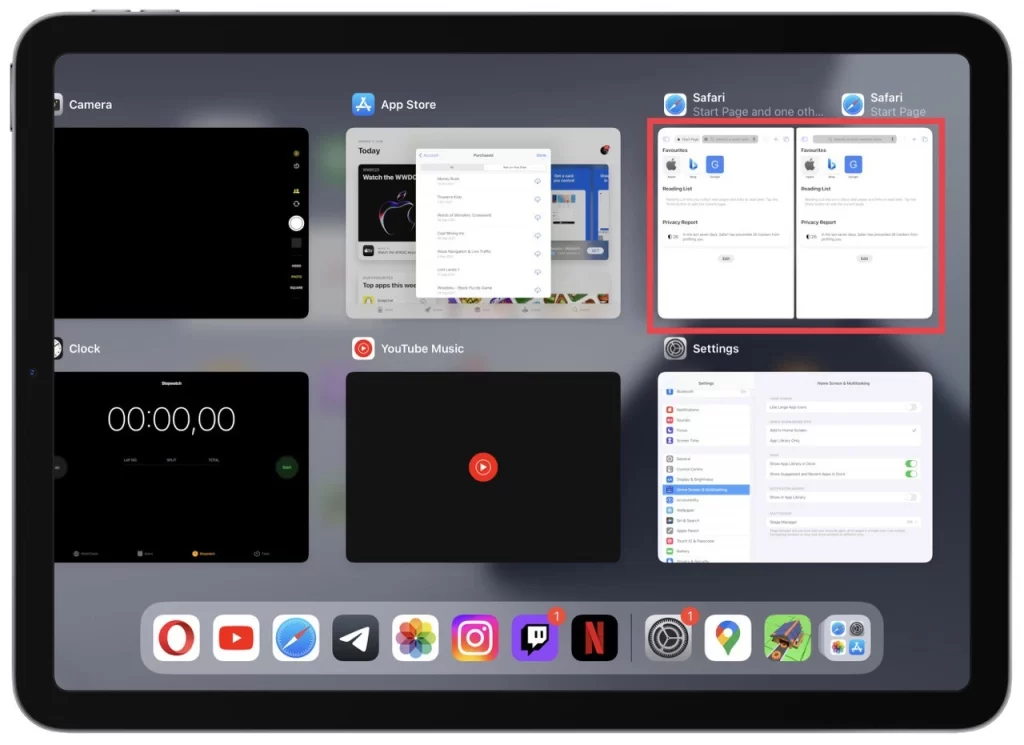This screenshot has height=745, width=1024.
Task: Select Focus in Settings sidebar
Action: [707, 430]
